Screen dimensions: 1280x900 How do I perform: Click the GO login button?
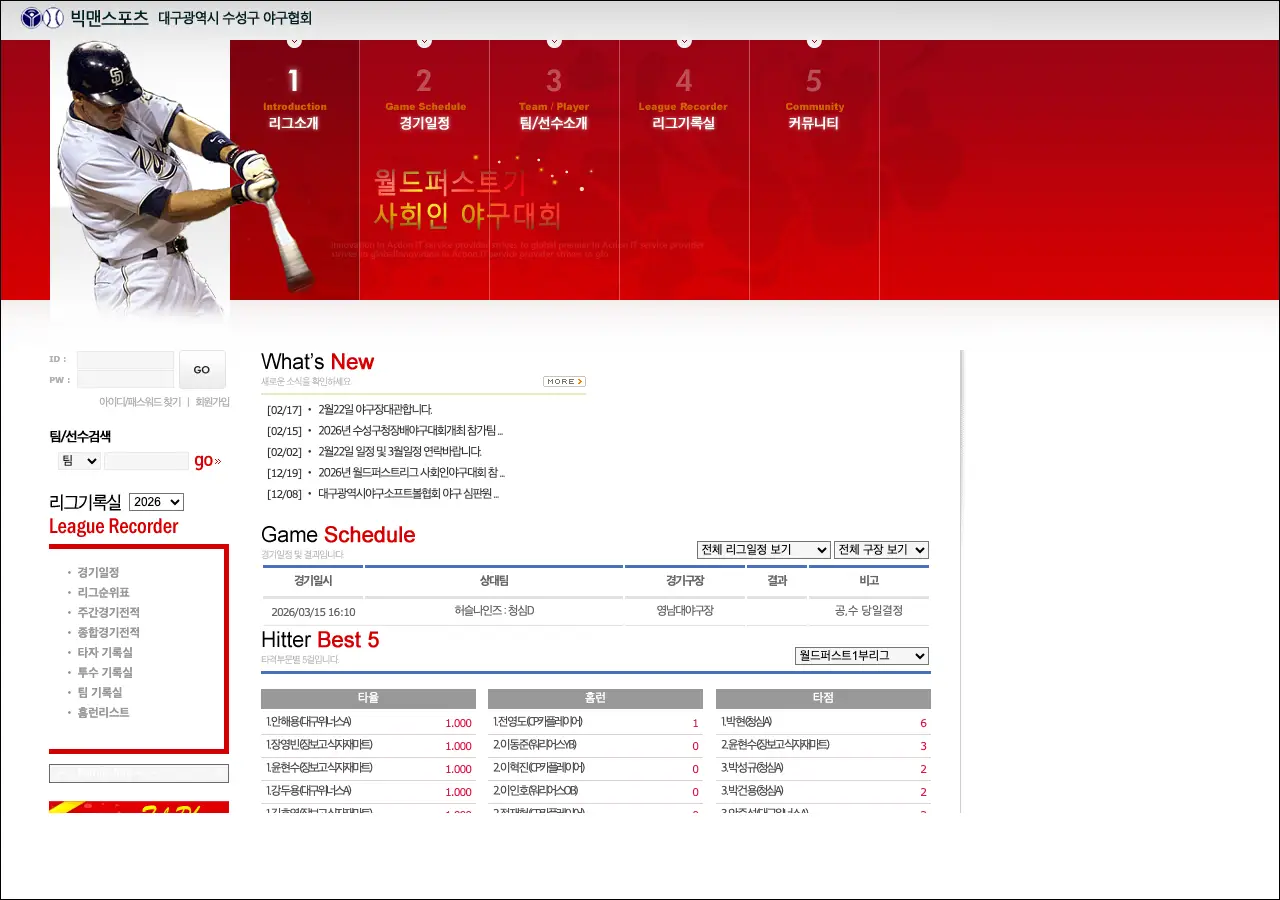(202, 369)
